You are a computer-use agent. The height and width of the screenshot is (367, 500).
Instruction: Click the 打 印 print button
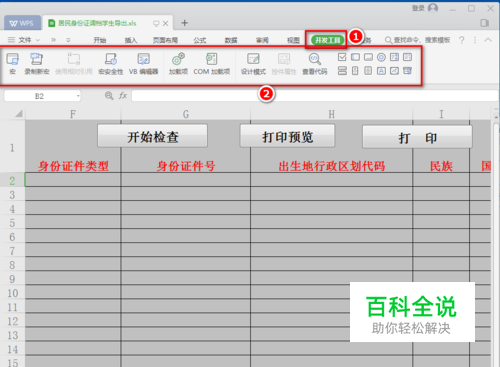point(417,137)
